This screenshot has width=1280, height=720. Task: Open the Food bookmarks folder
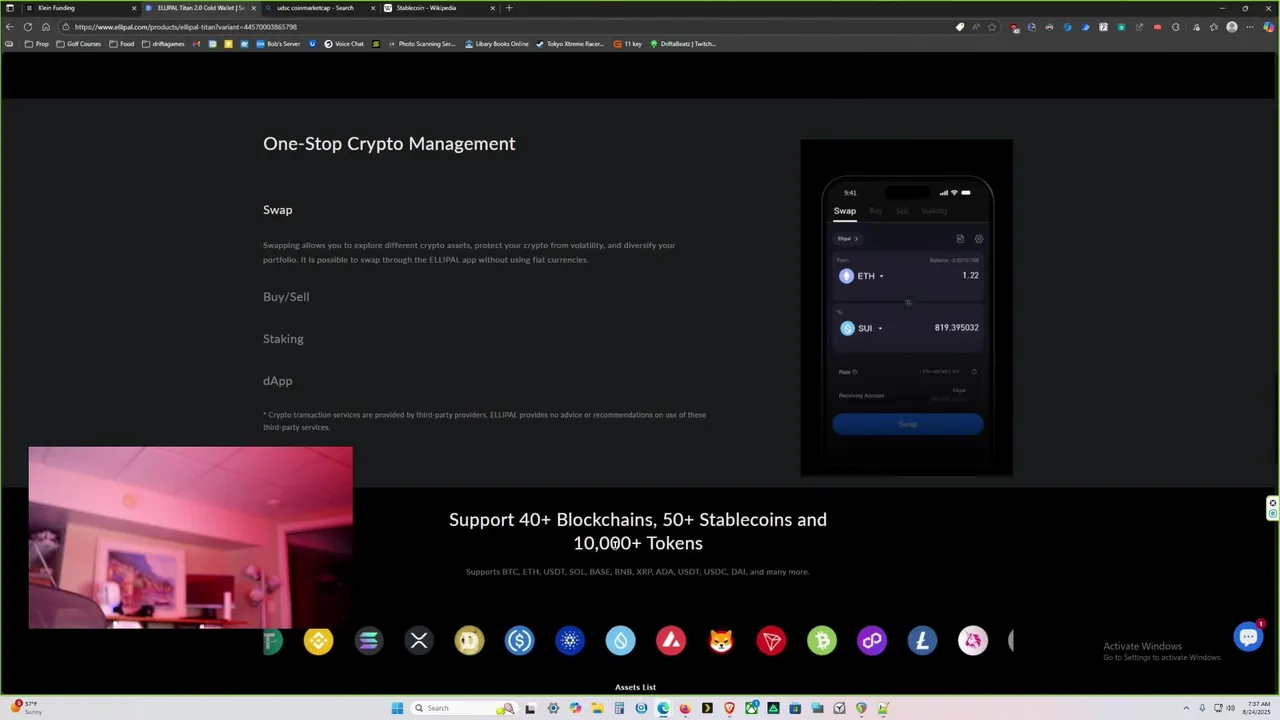pyautogui.click(x=121, y=44)
